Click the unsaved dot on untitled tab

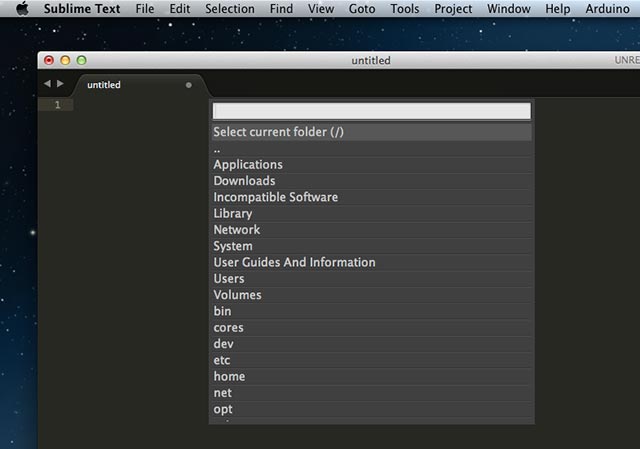tap(188, 85)
